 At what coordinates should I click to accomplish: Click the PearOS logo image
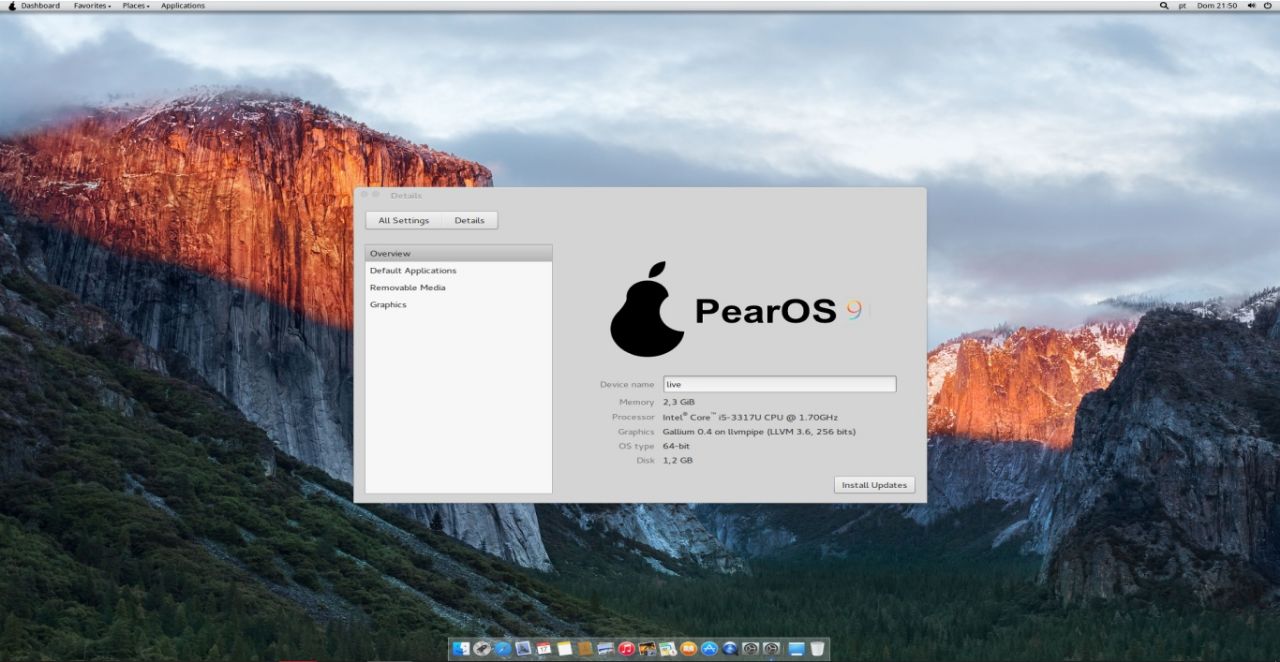tap(737, 310)
